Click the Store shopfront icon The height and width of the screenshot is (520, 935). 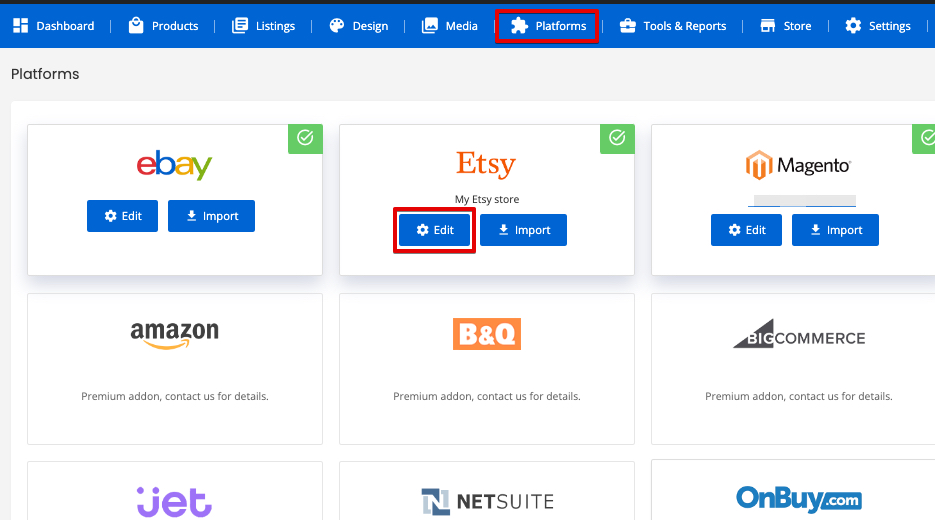coord(767,26)
